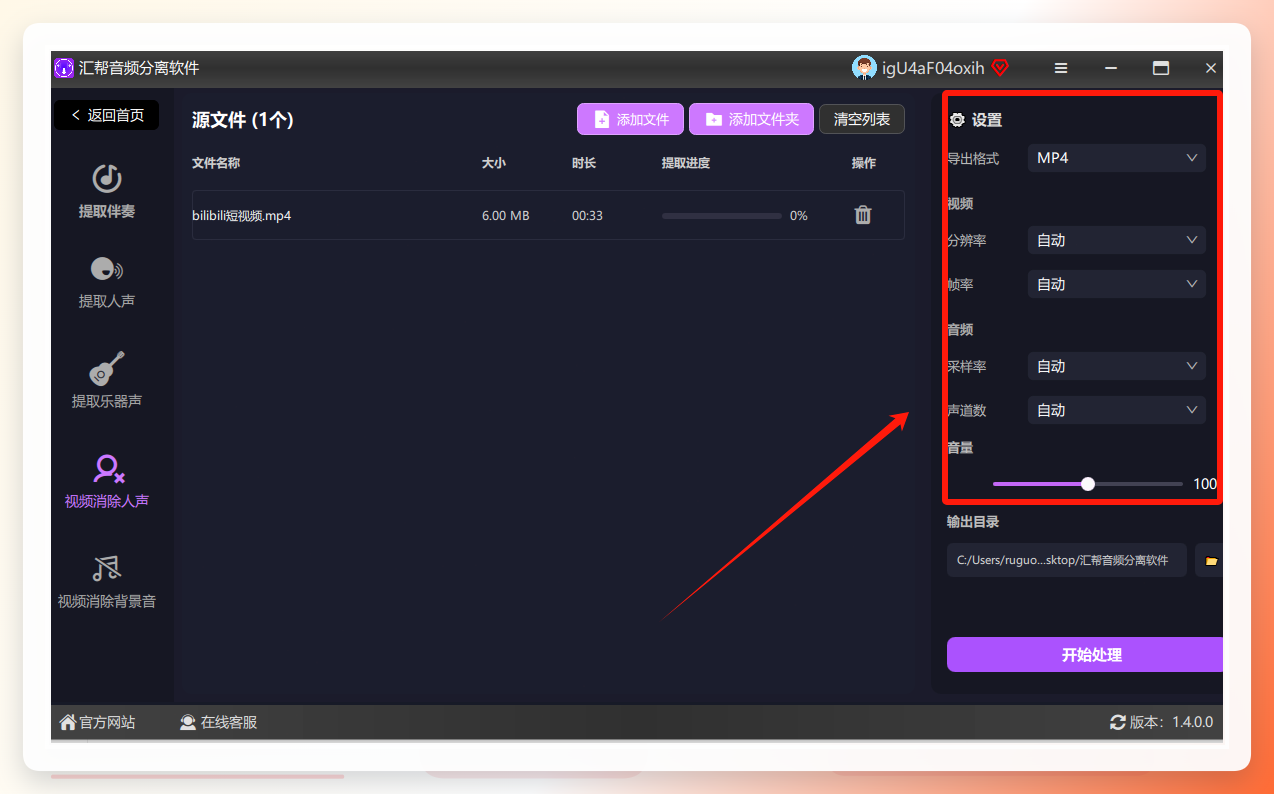Click the 版本: 1.4.0.0 text

(x=1171, y=722)
